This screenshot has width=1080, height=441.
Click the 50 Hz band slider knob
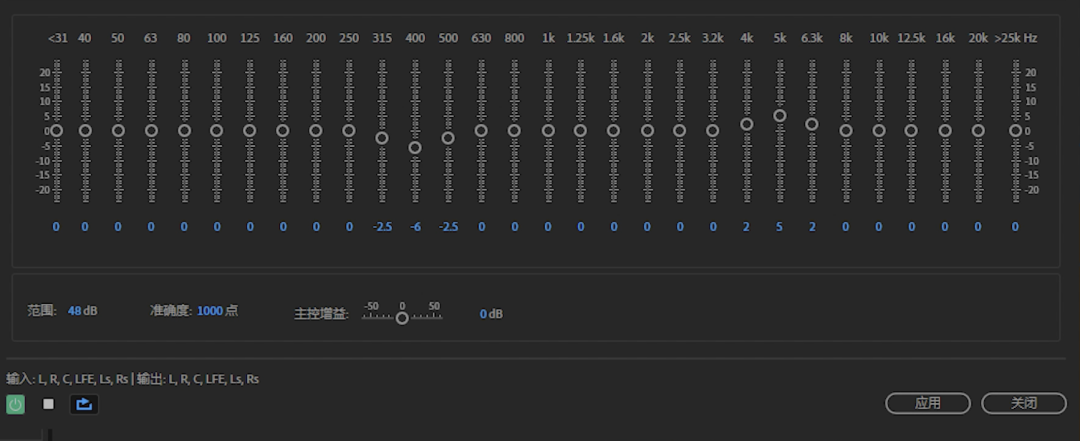click(118, 130)
